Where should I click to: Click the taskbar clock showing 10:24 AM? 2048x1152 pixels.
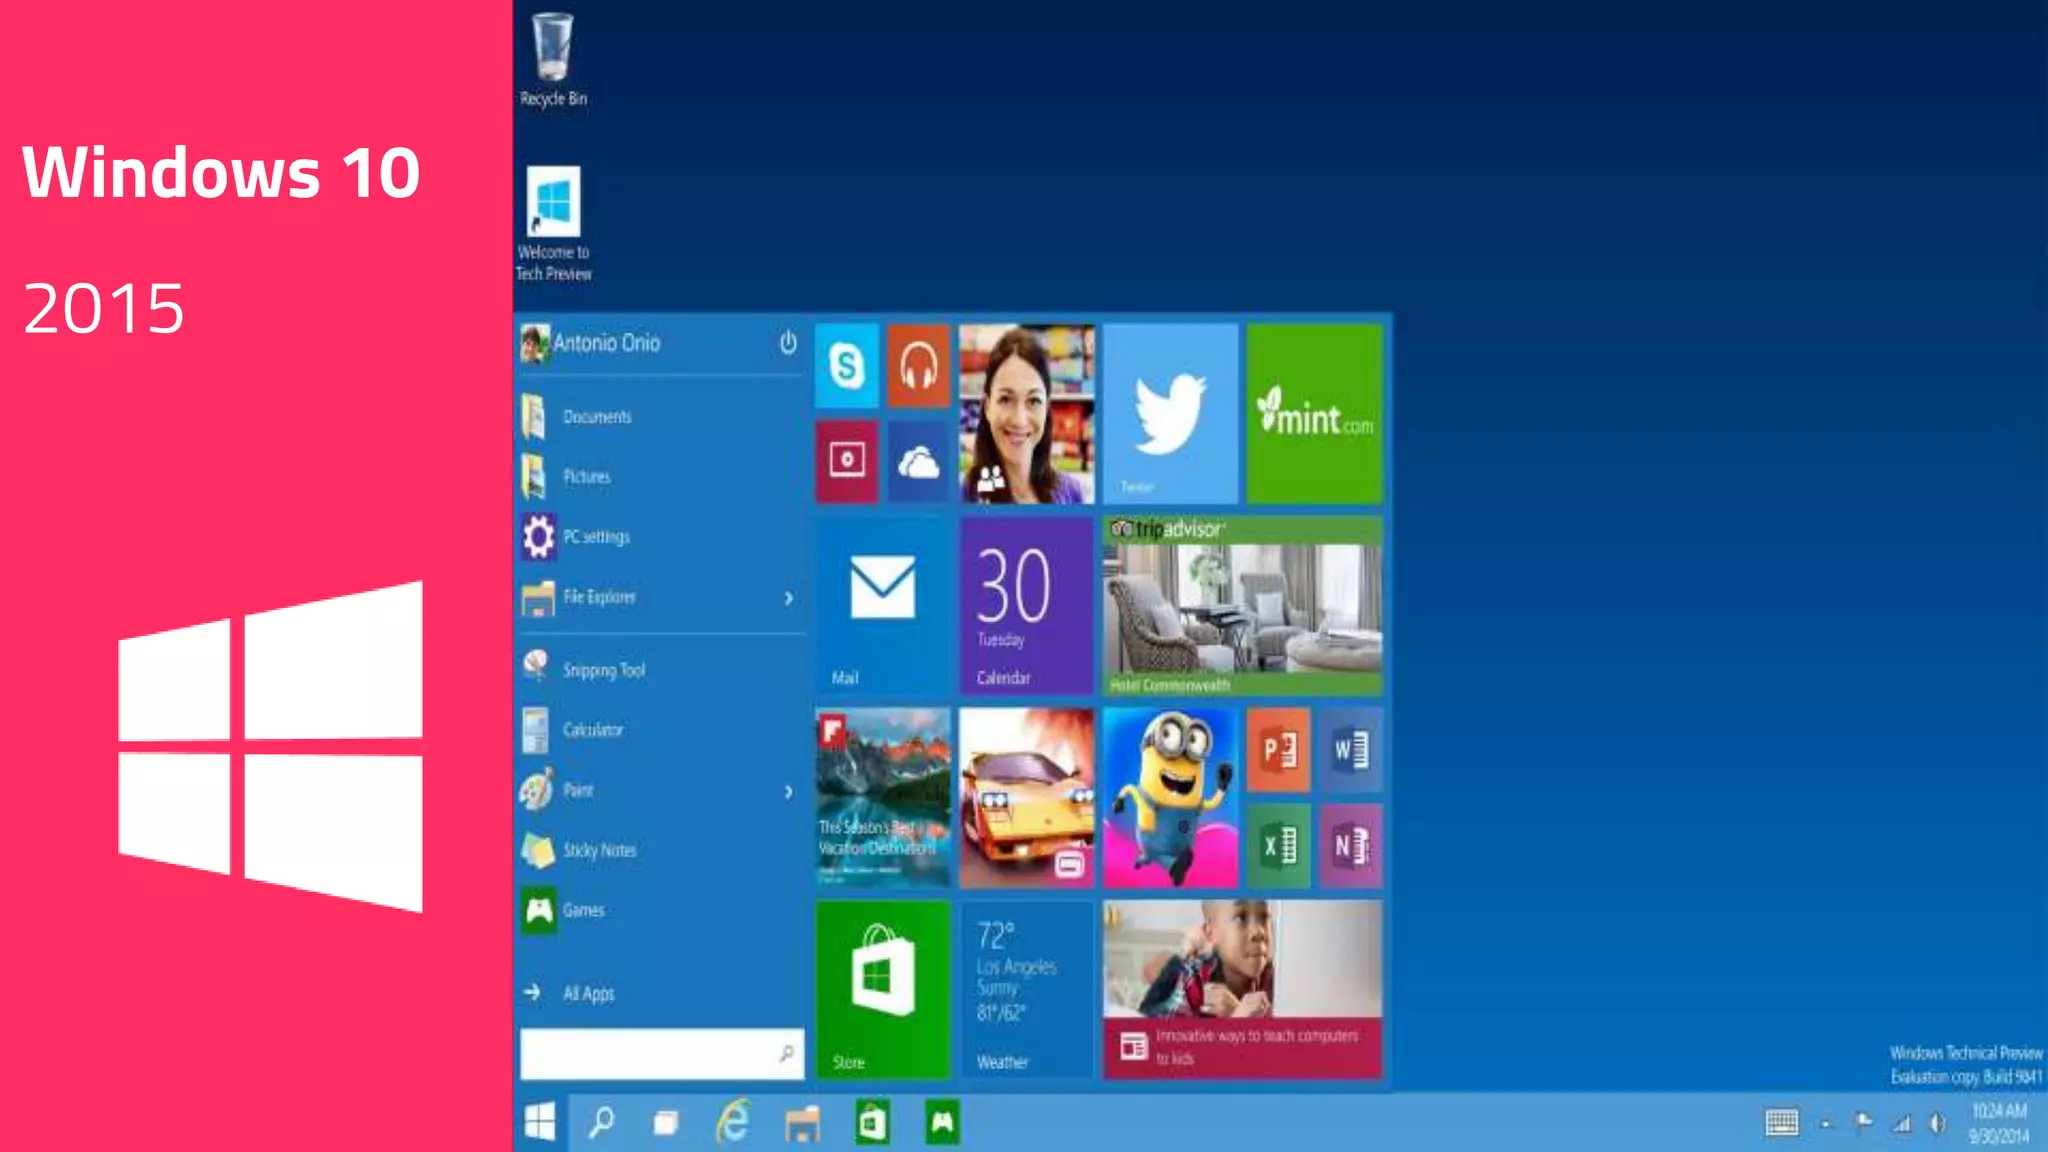[x=1999, y=1123]
